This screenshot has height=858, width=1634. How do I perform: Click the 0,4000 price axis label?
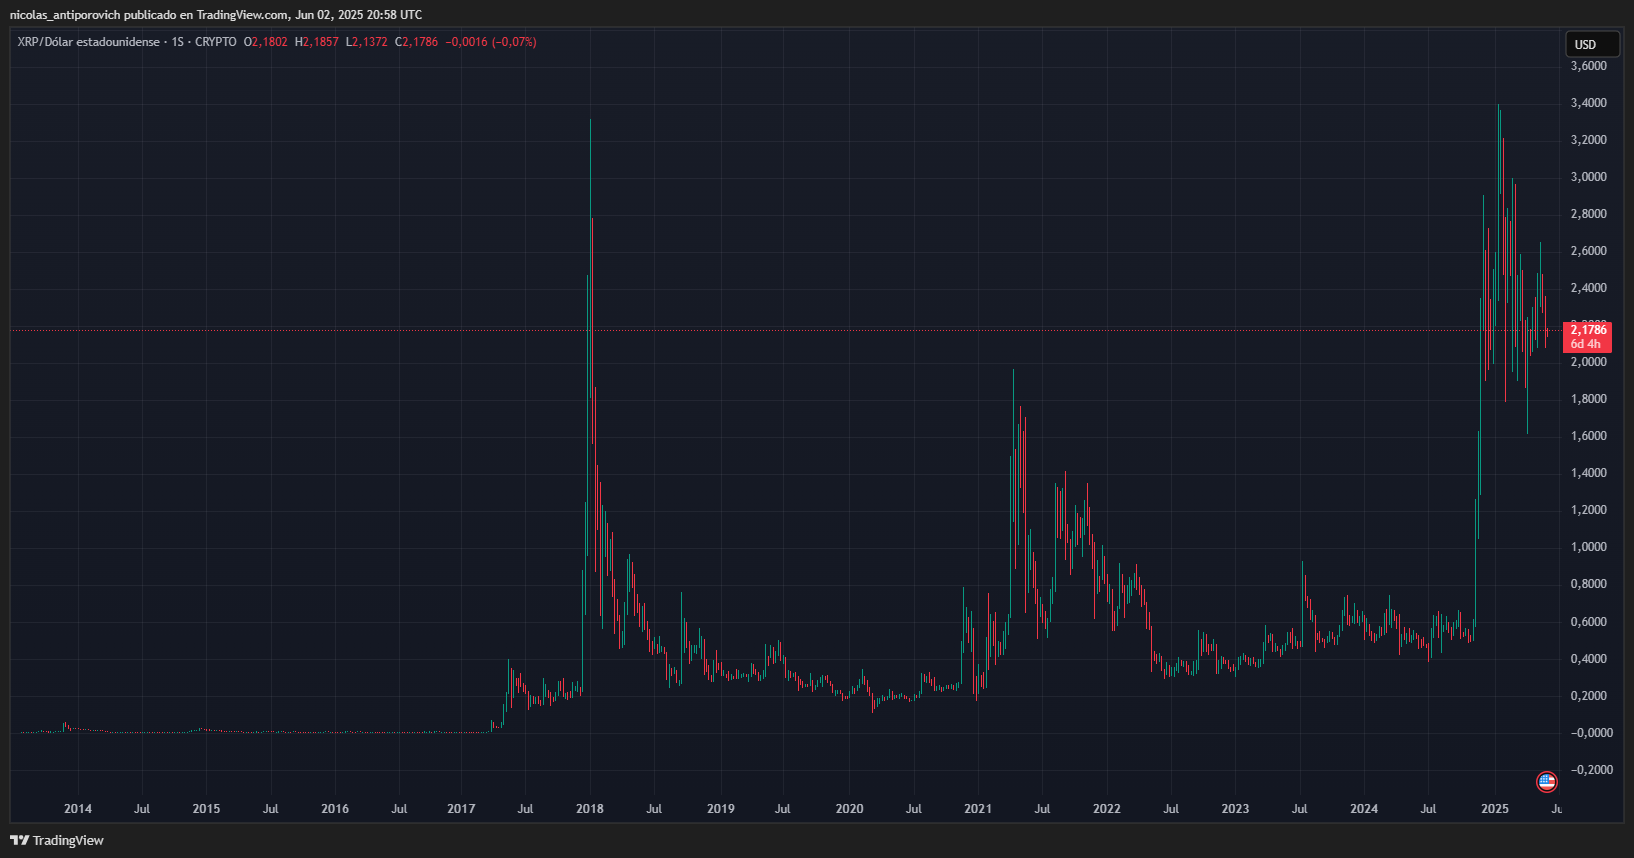point(1589,659)
